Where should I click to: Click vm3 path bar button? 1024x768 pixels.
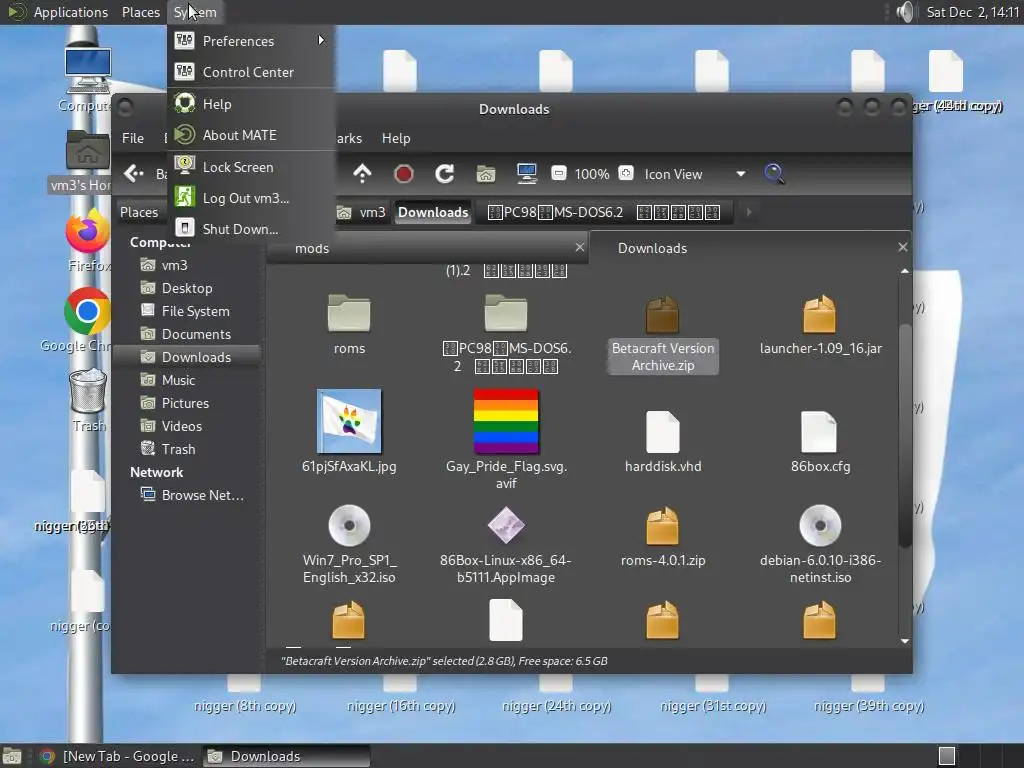(x=361, y=212)
